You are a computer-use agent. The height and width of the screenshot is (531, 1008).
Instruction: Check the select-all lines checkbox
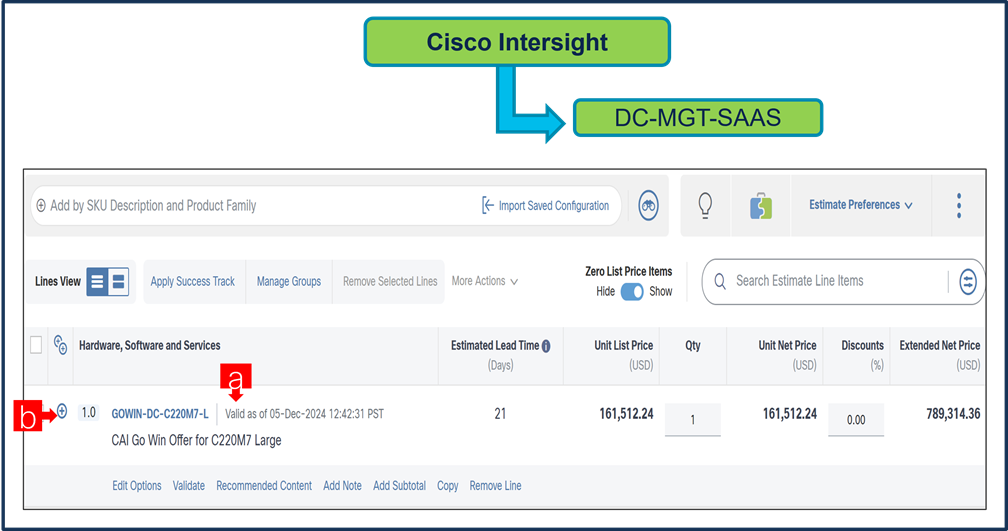(36, 345)
